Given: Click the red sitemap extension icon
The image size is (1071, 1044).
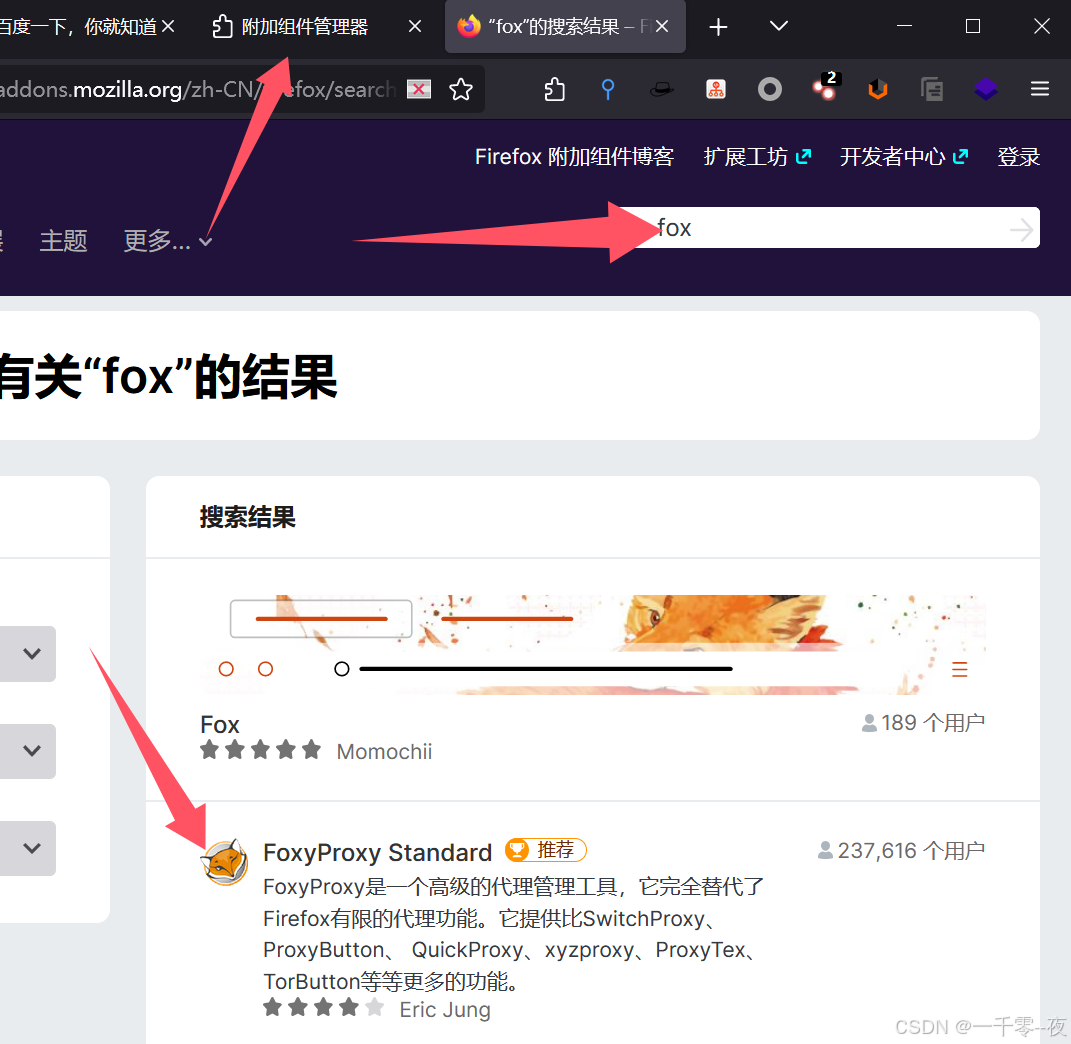Looking at the screenshot, I should (715, 90).
